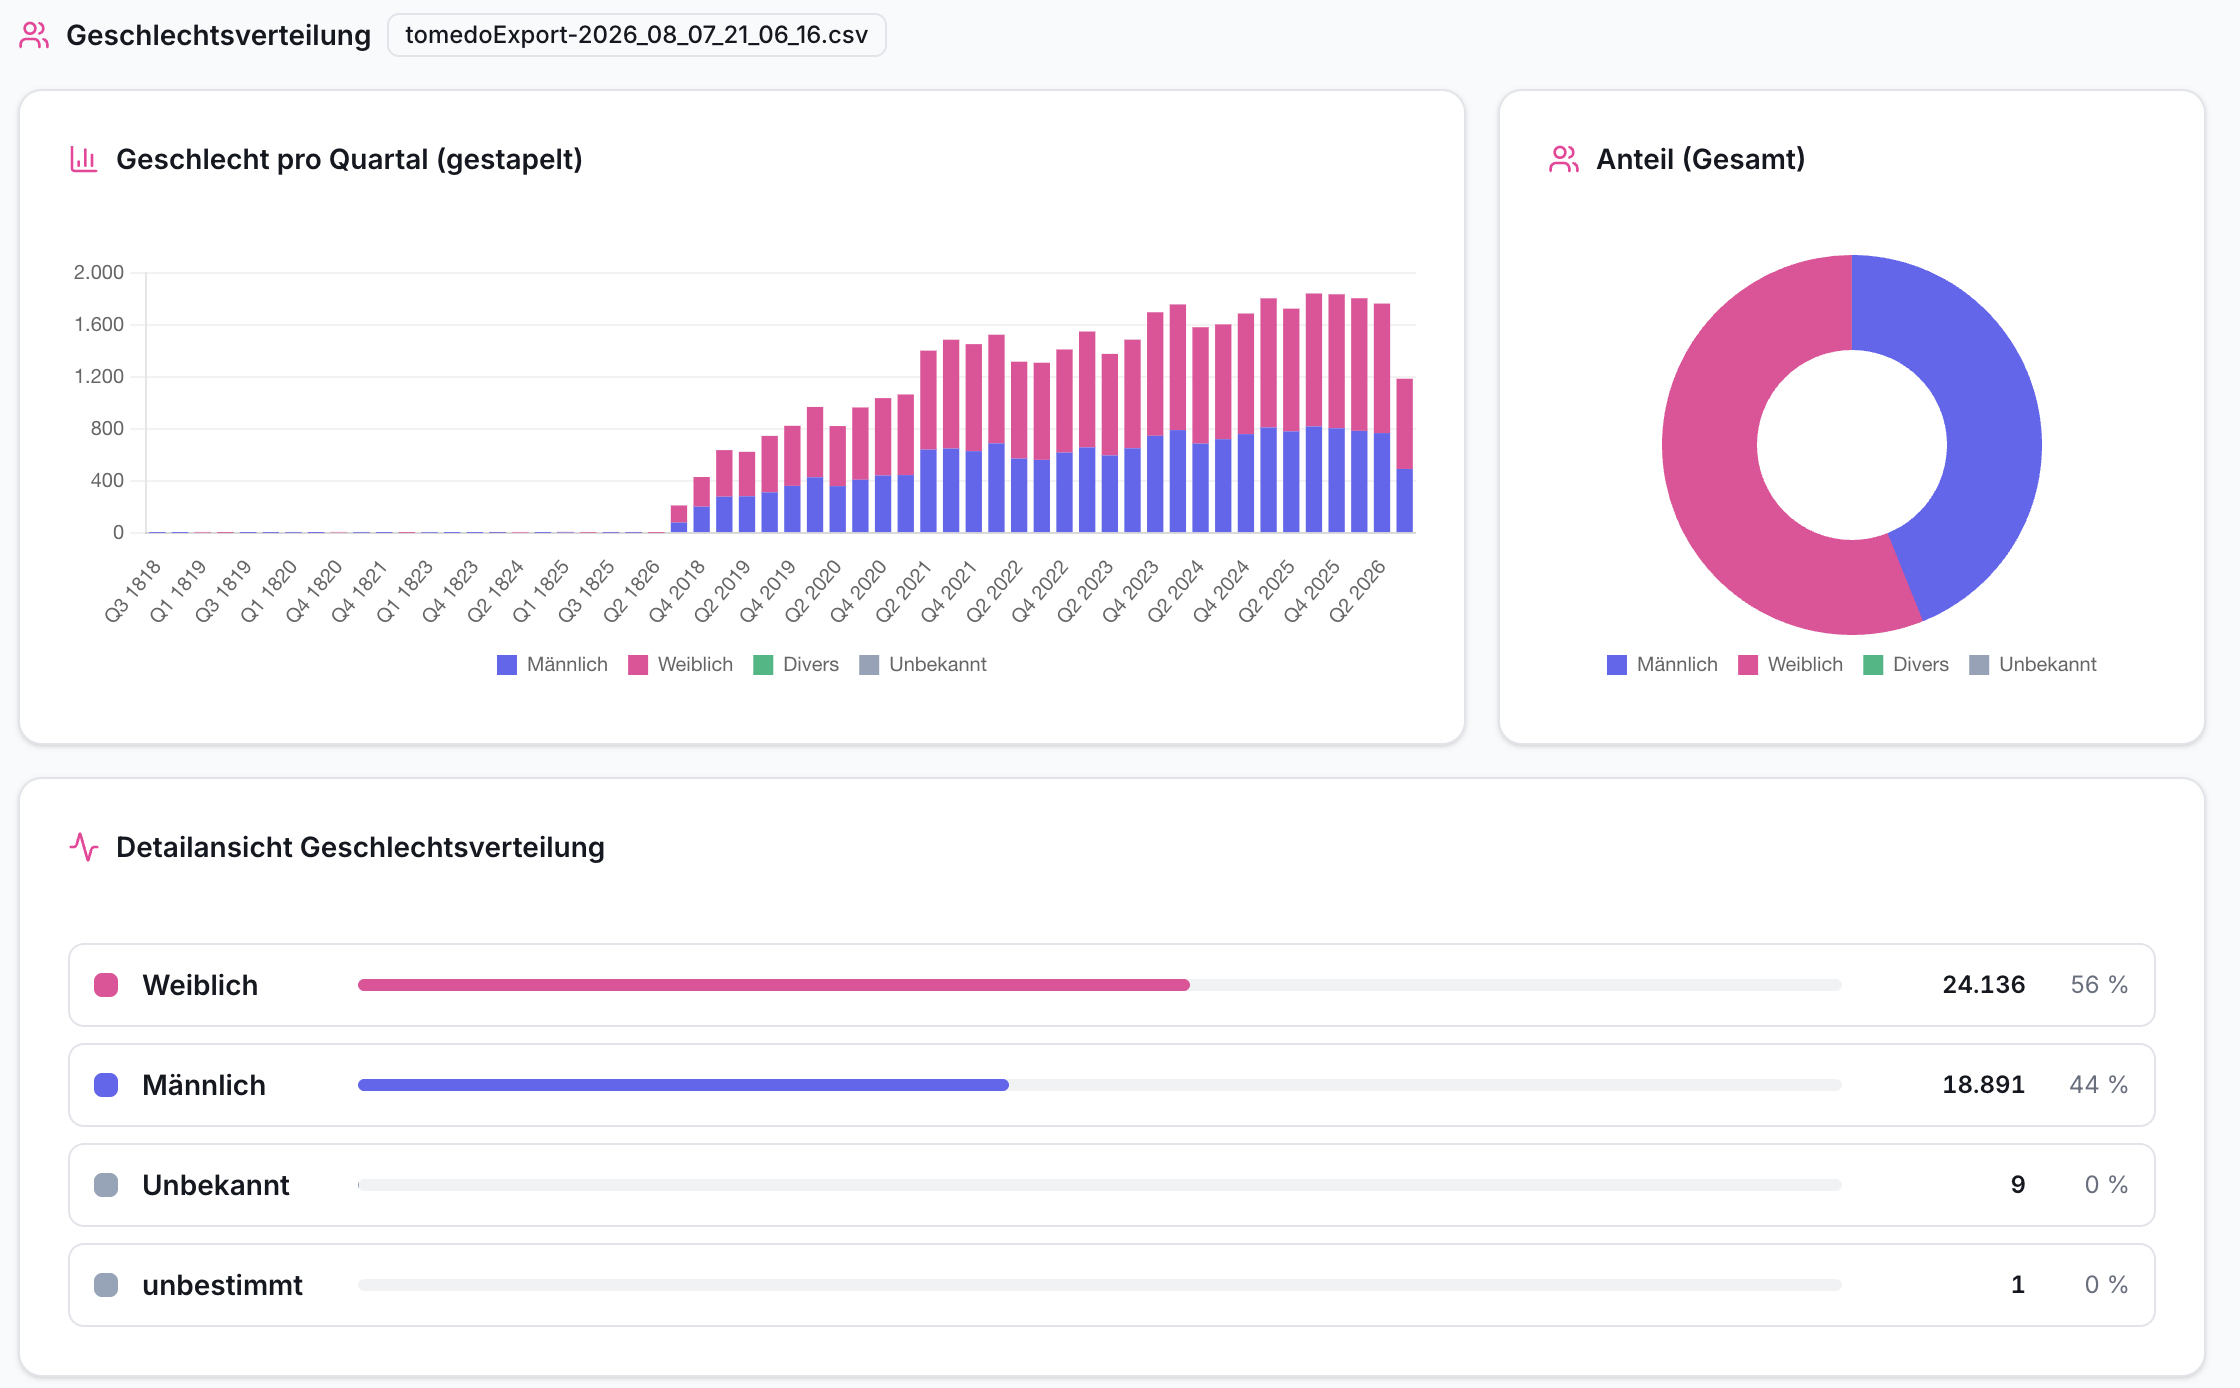Click the Männlich row label
Image resolution: width=2240 pixels, height=1388 pixels.
click(x=204, y=1085)
